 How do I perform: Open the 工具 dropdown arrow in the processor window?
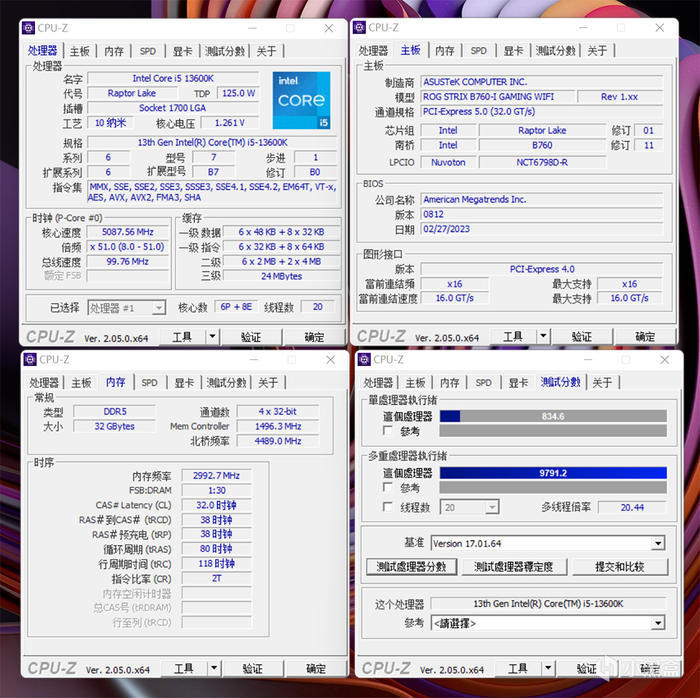point(212,336)
